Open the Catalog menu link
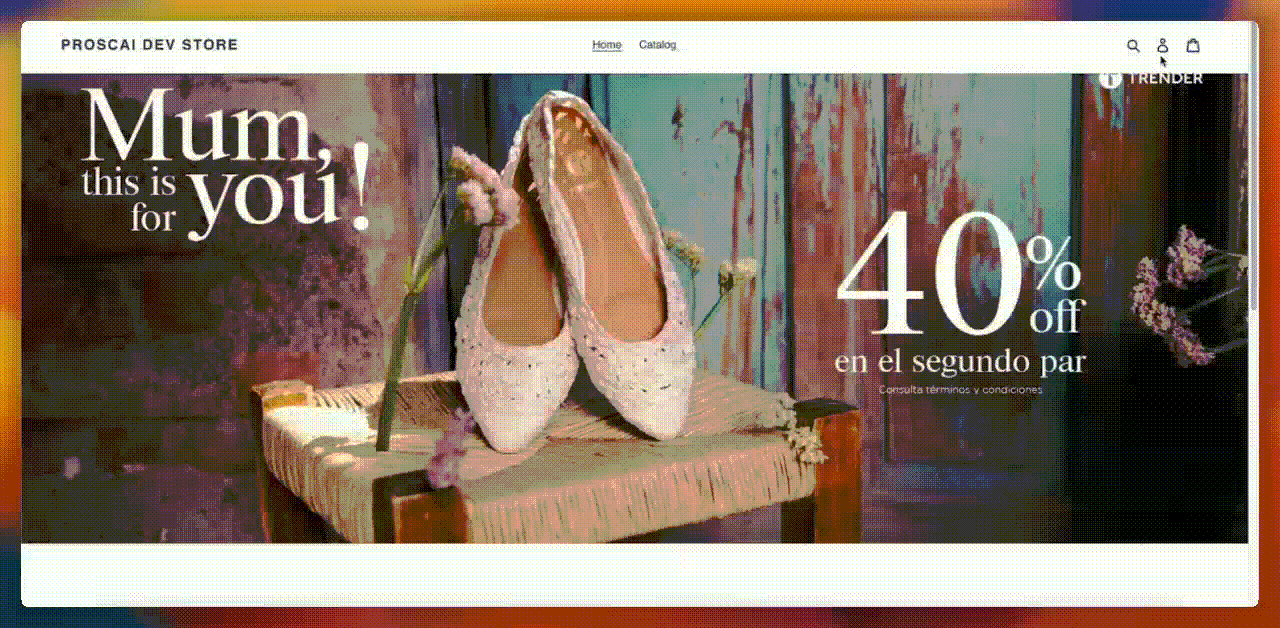The width and height of the screenshot is (1280, 628). pos(658,45)
